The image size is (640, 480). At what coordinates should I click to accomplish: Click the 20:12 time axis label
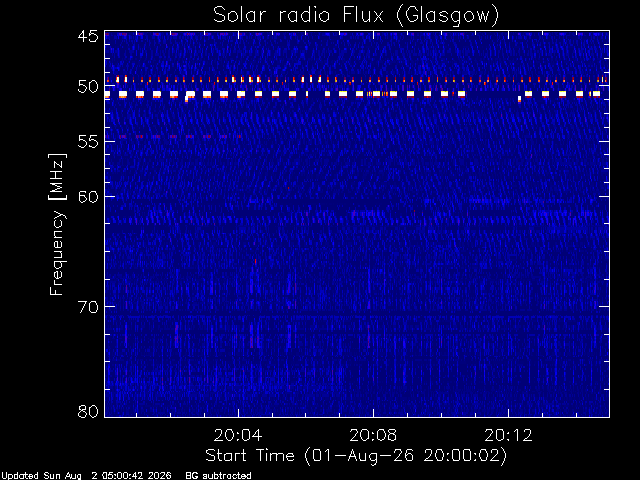point(508,435)
